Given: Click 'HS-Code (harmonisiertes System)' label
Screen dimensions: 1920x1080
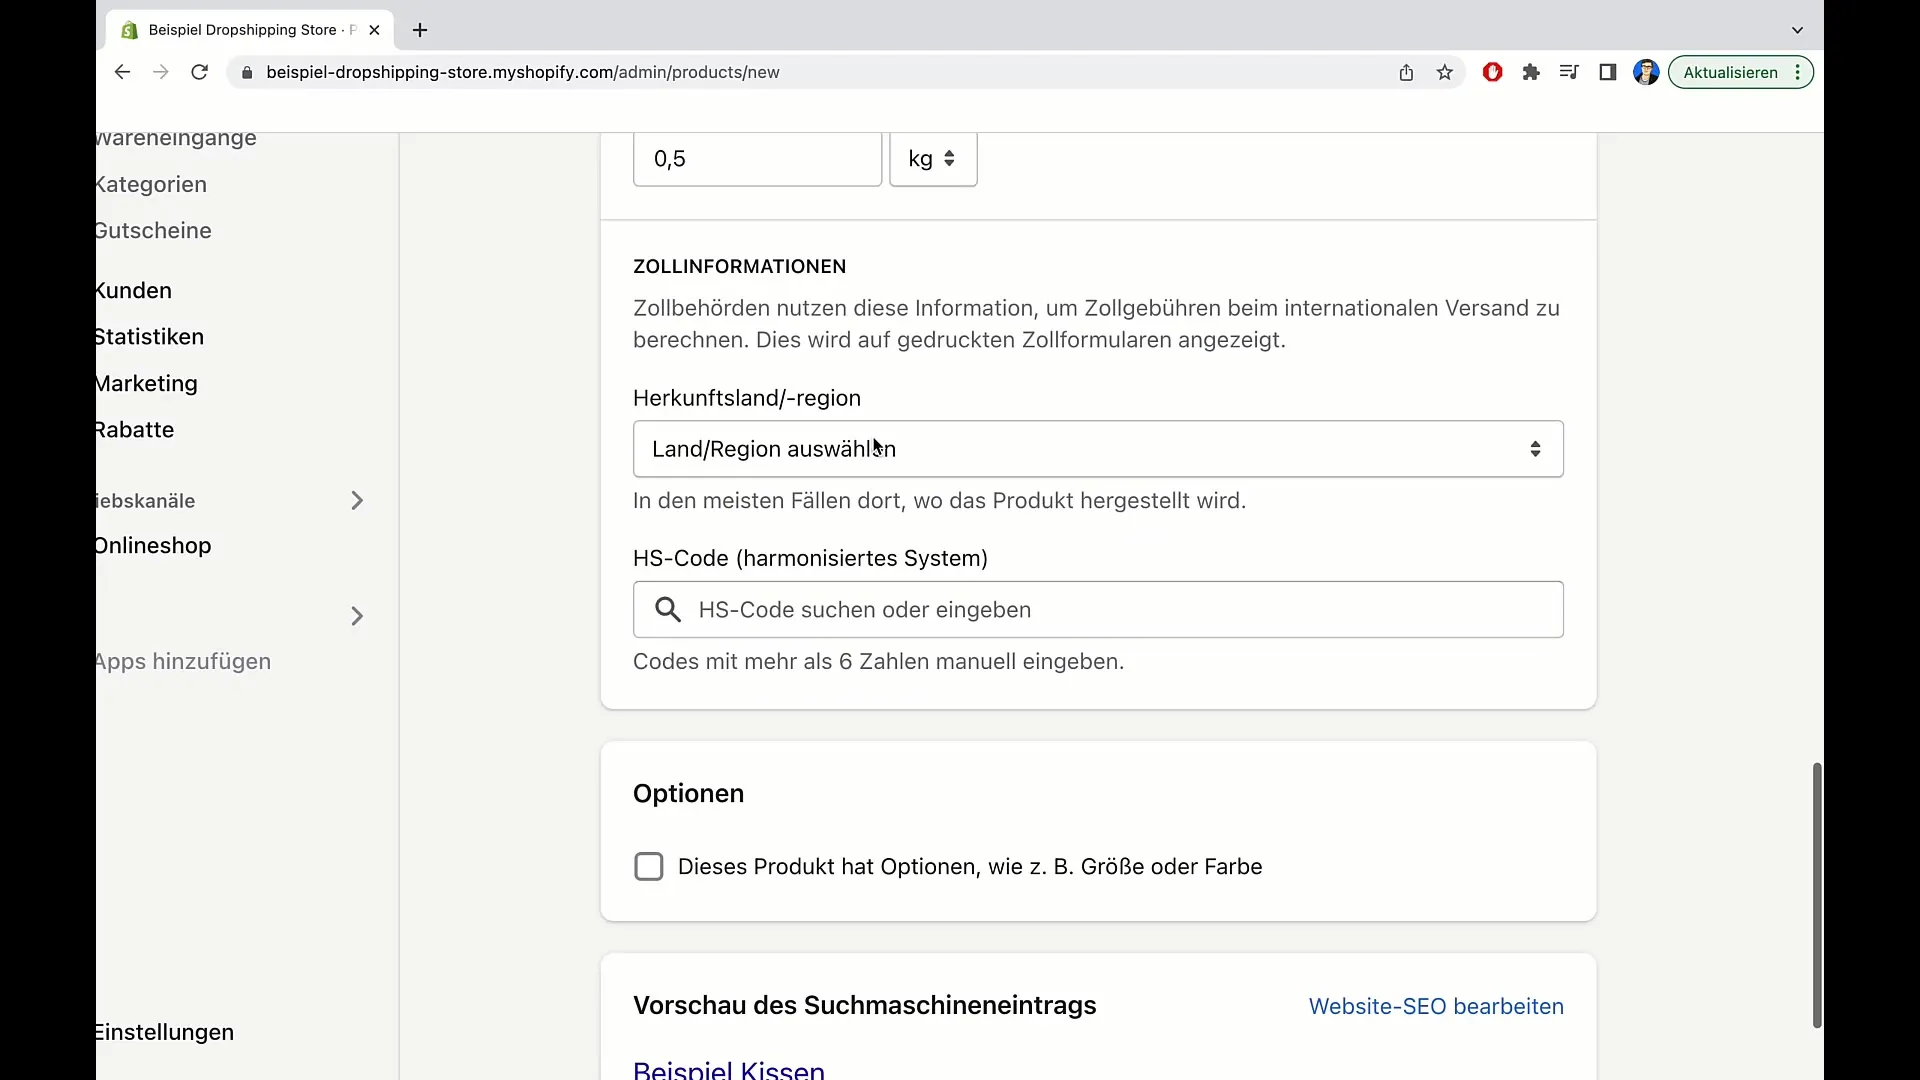Looking at the screenshot, I should pos(810,558).
